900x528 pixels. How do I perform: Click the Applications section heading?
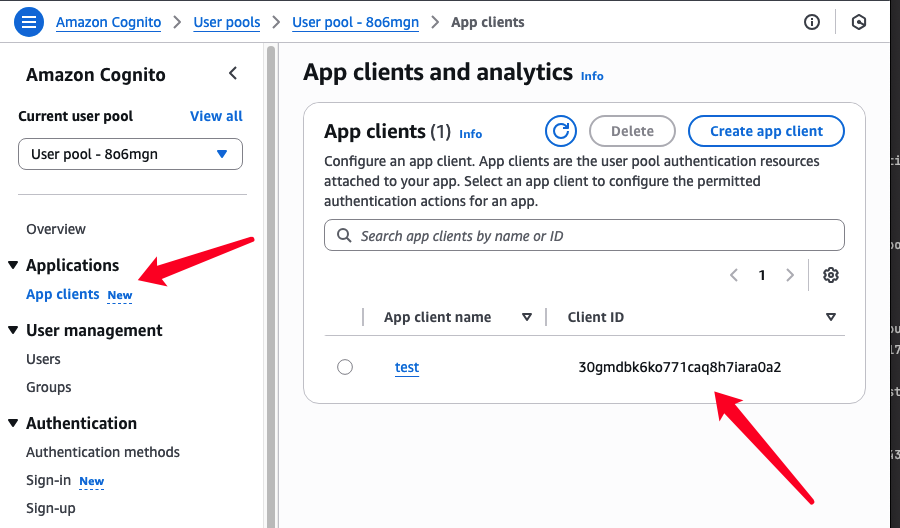click(72, 265)
